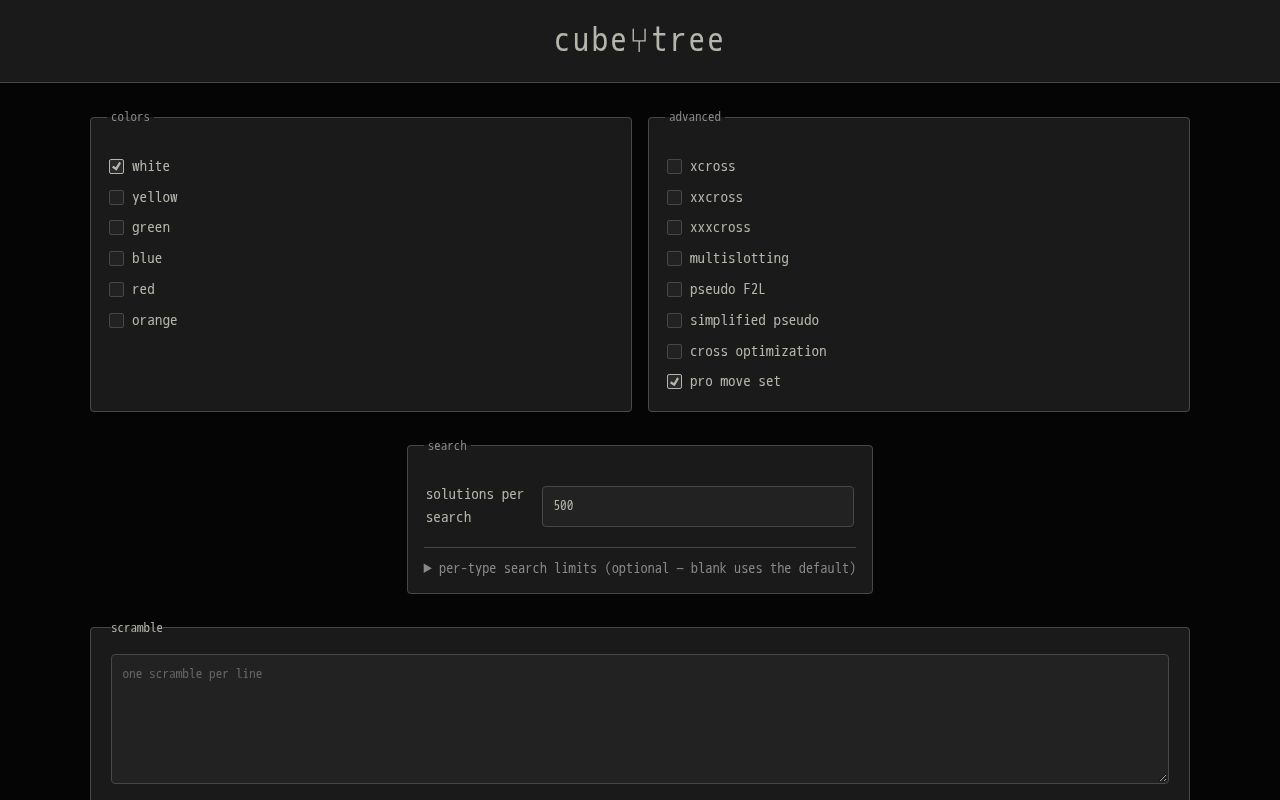1280x800 pixels.
Task: Enable pseudo F2L checkbox
Action: [675, 289]
